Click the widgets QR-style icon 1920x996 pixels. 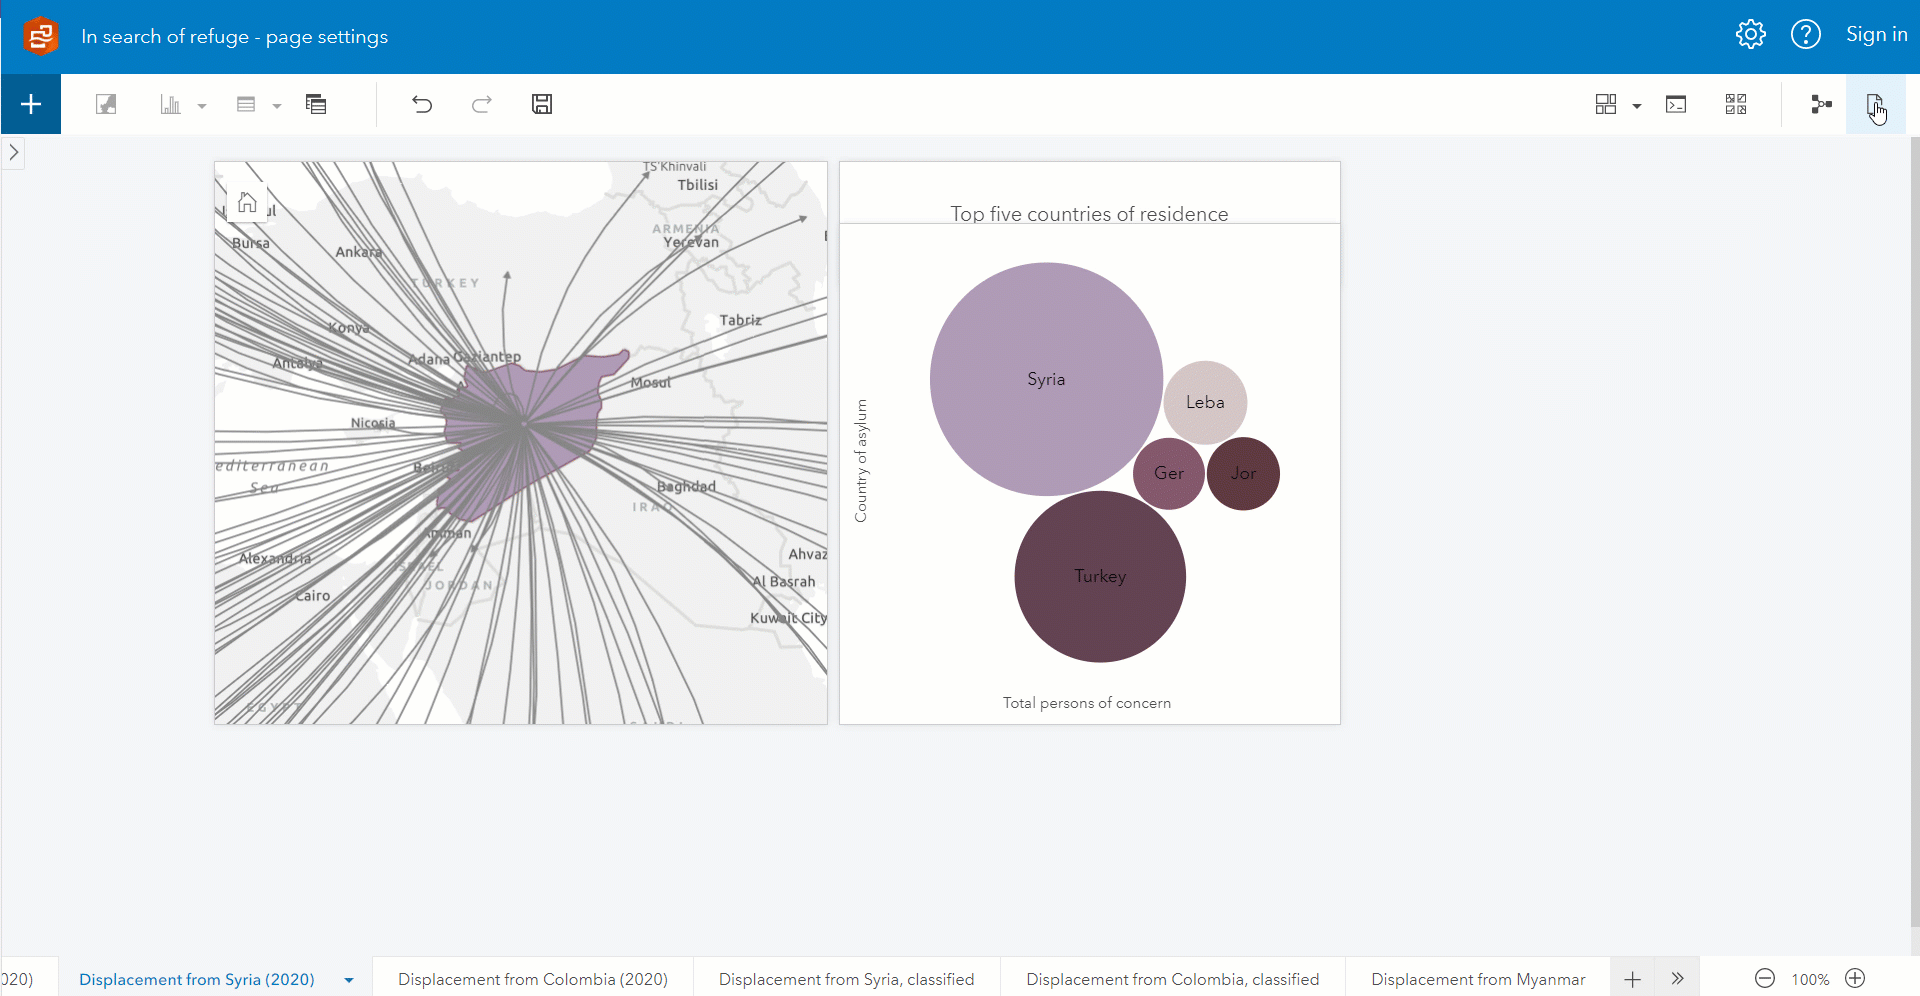1736,104
